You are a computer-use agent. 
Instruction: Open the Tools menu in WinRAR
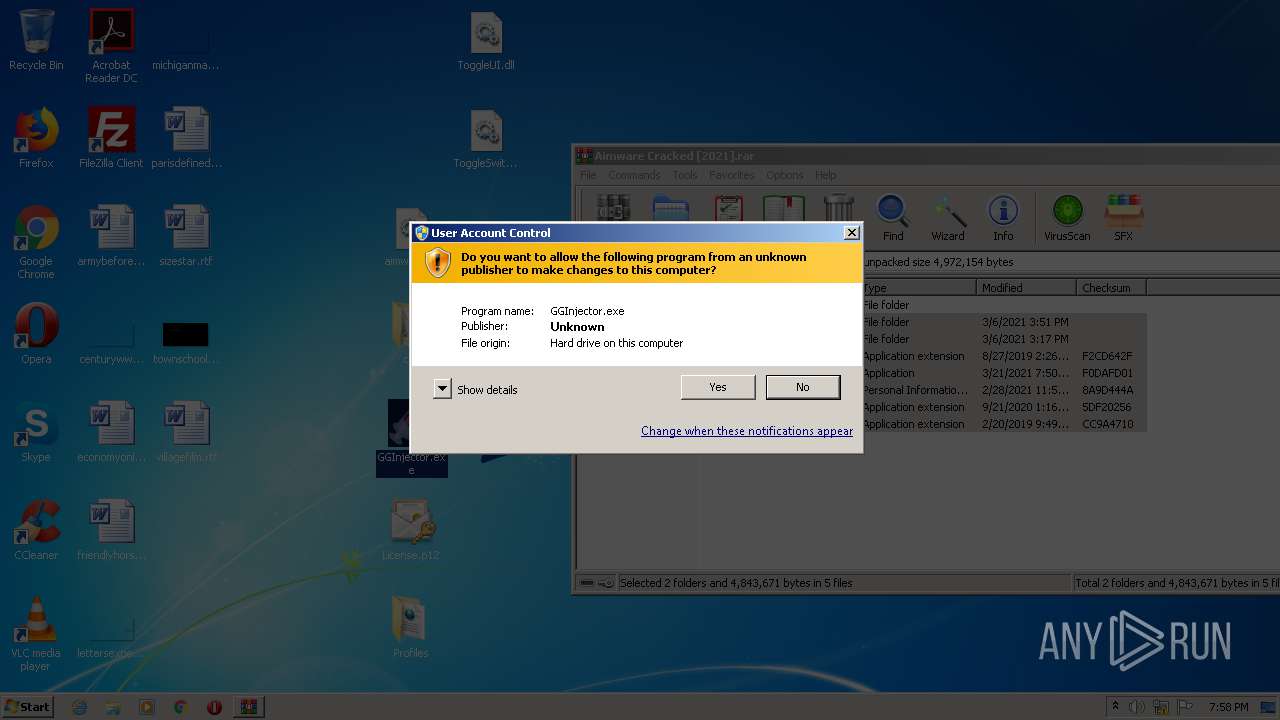pos(685,175)
